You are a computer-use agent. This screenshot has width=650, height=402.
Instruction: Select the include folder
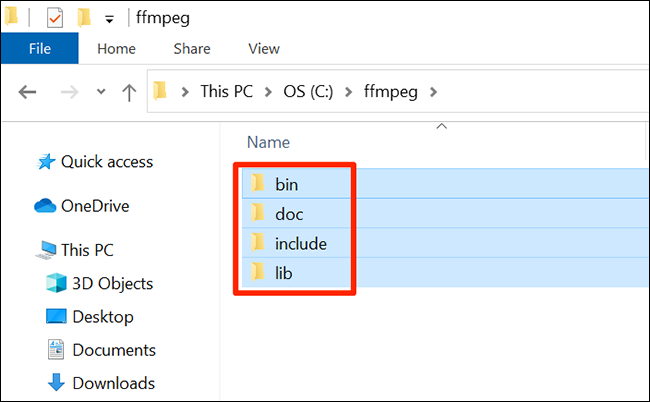click(x=300, y=242)
